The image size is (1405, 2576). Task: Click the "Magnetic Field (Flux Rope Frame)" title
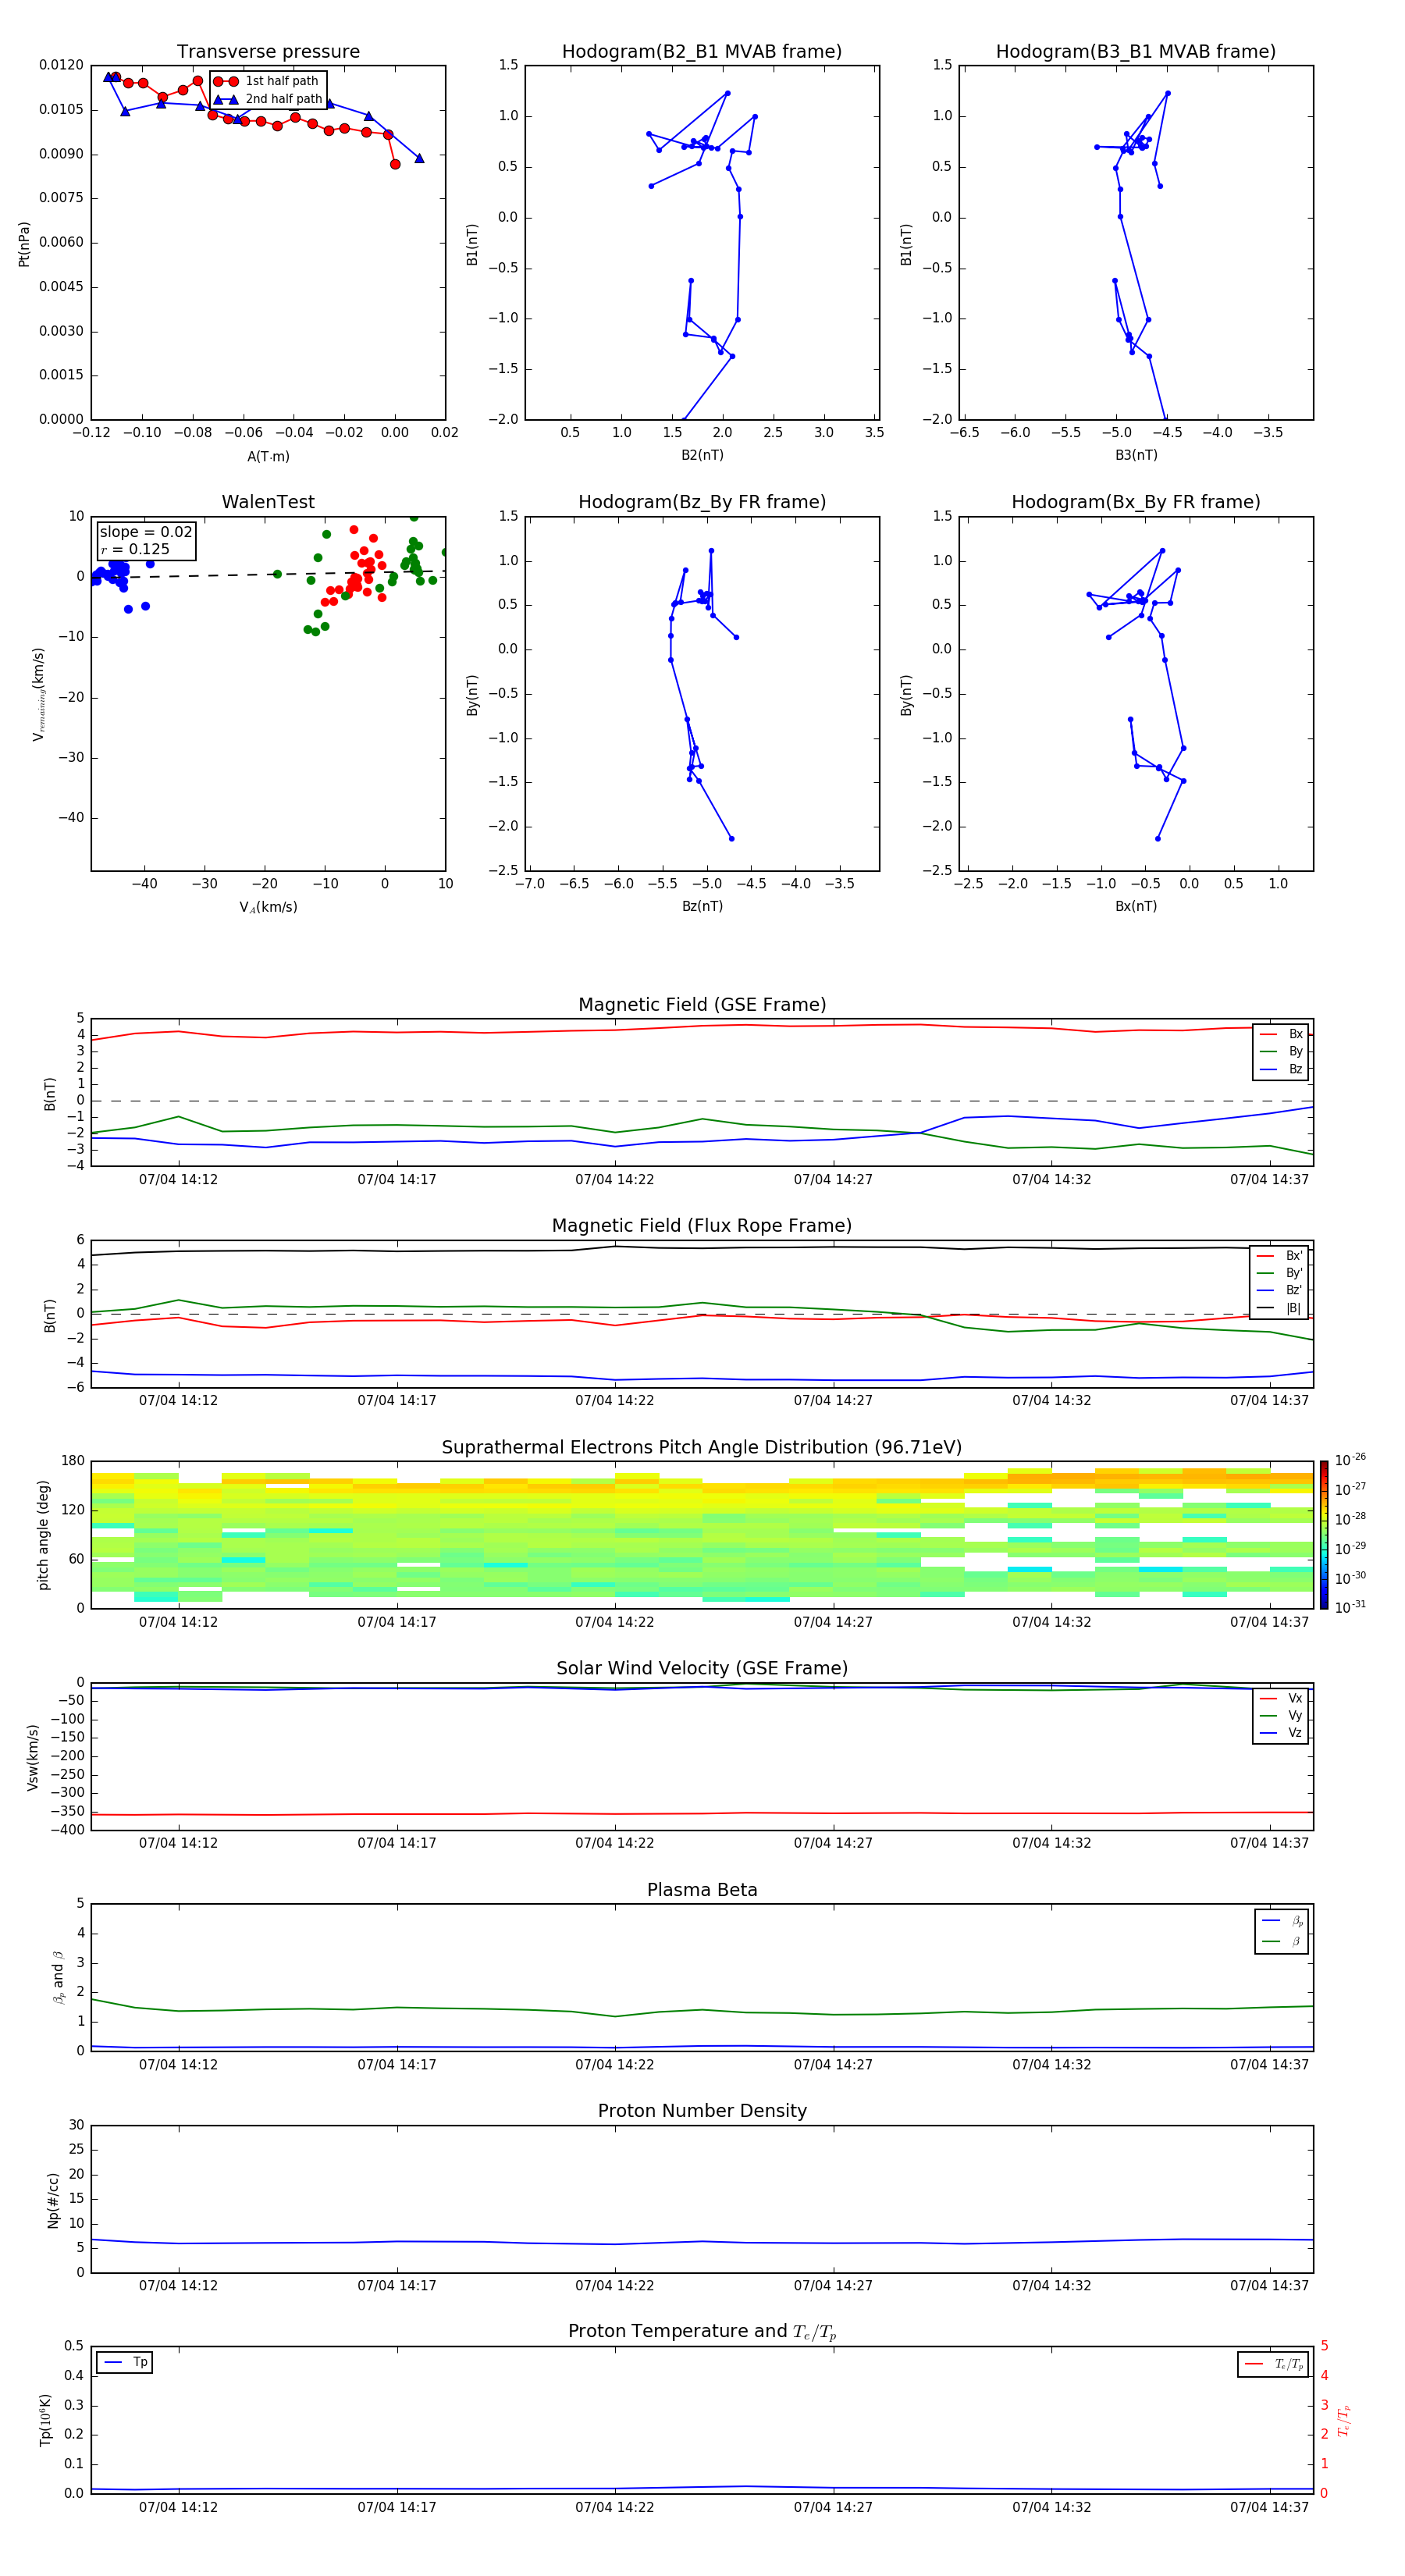(x=702, y=1226)
